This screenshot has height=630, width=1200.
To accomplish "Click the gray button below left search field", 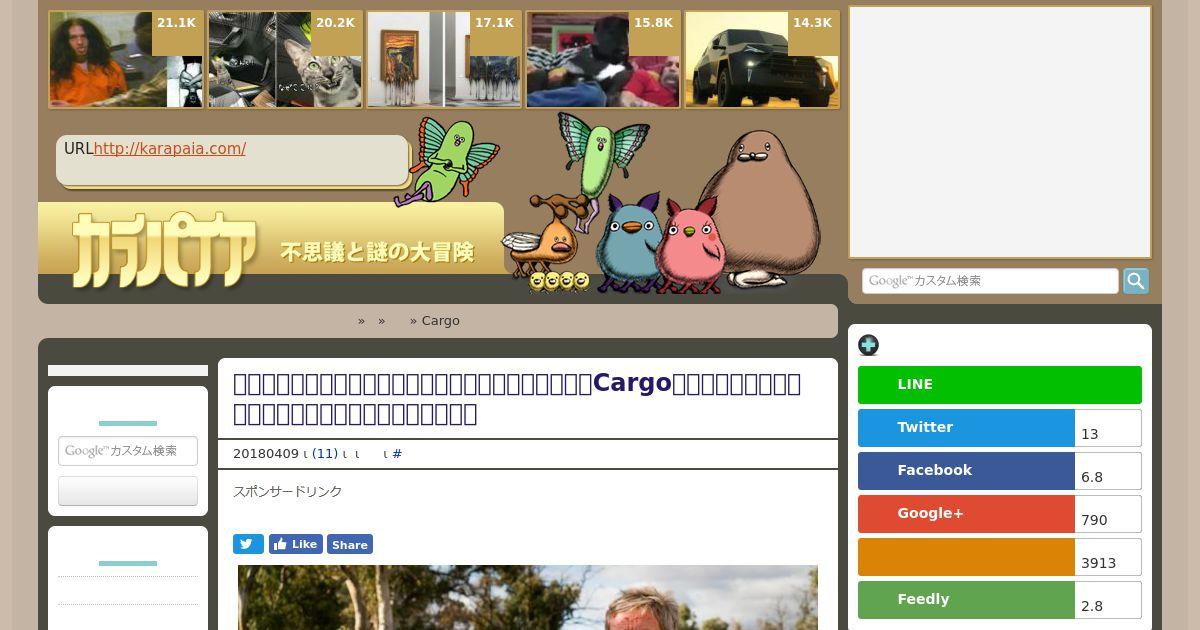I will tap(128, 491).
